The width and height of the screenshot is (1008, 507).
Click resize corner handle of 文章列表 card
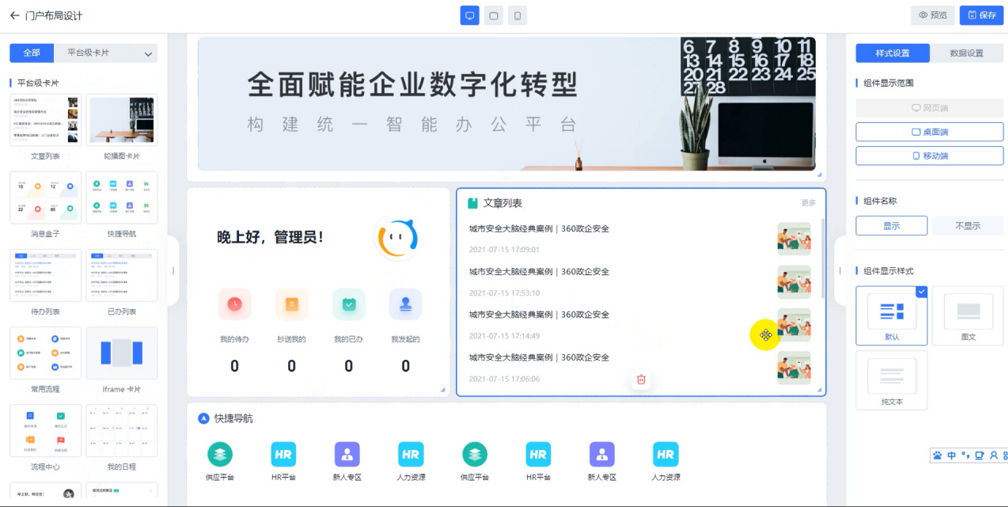[x=820, y=389]
